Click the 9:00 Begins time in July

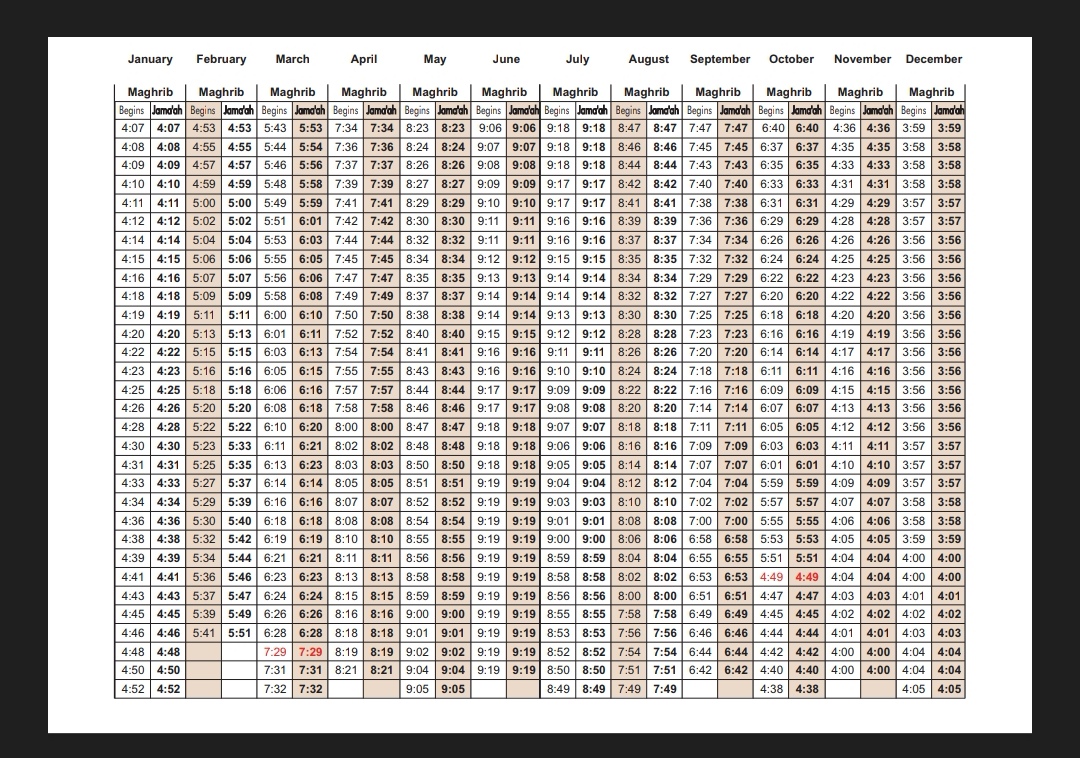(558, 540)
